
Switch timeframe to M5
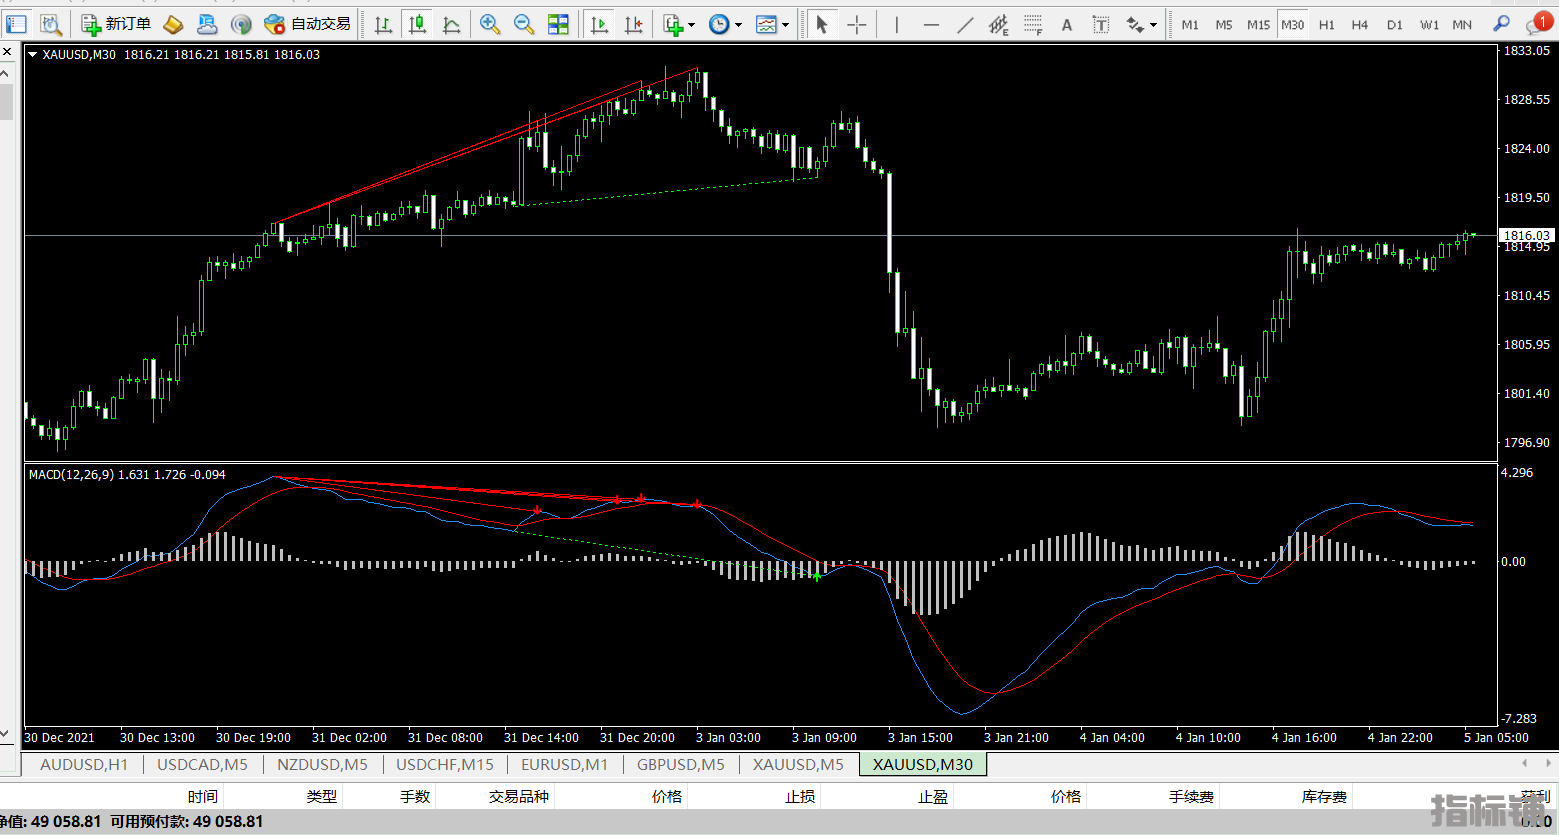1224,24
